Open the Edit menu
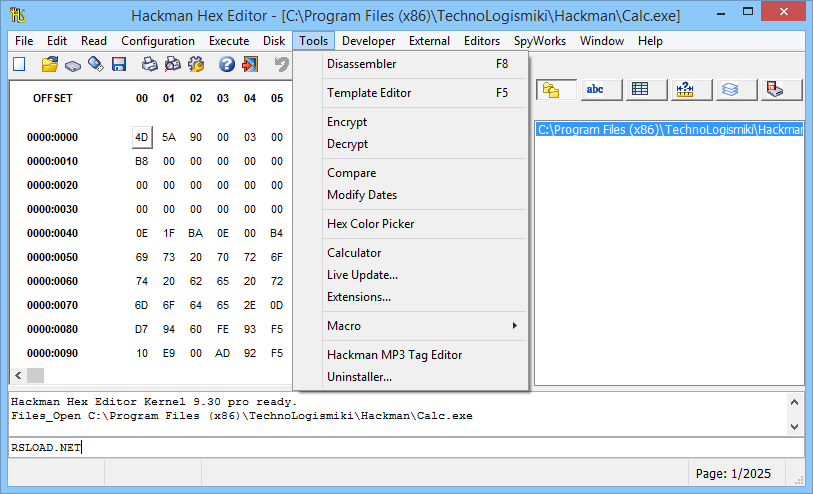 click(x=57, y=41)
